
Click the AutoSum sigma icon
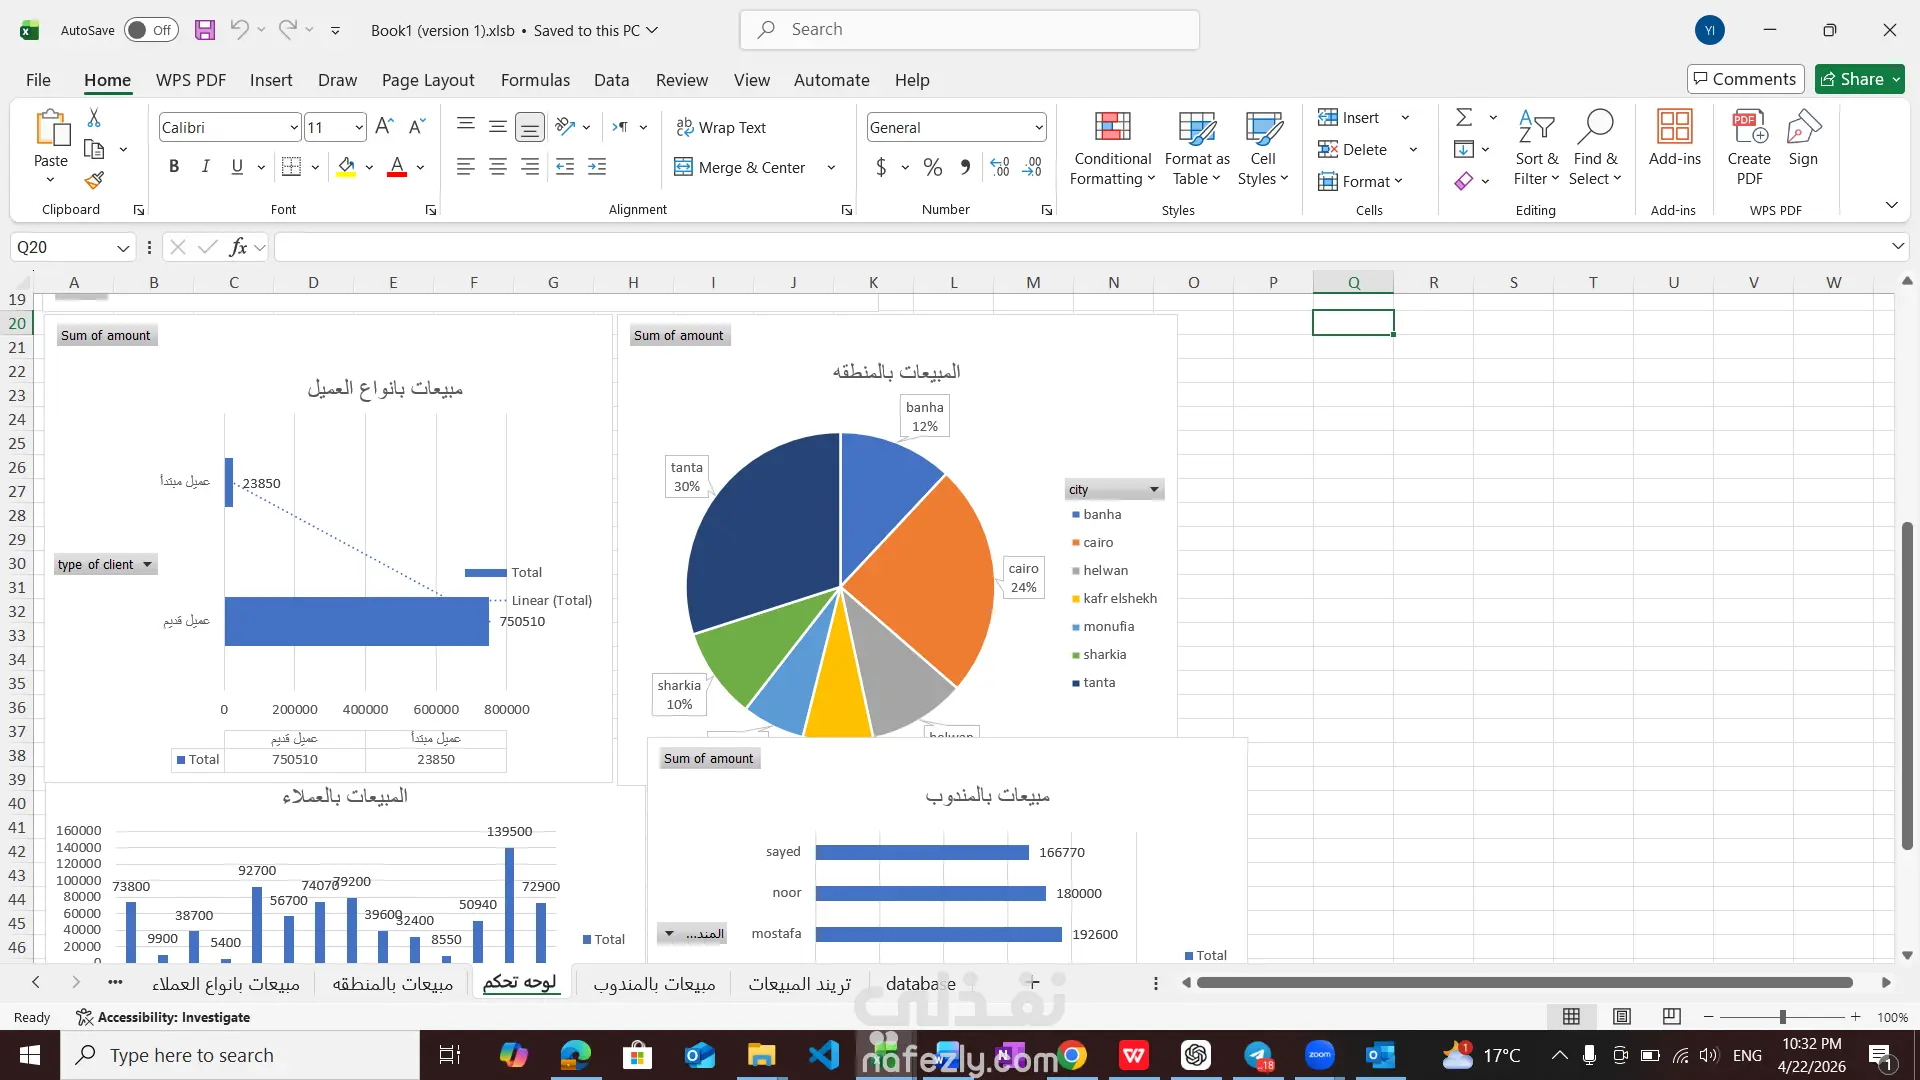pos(1464,118)
